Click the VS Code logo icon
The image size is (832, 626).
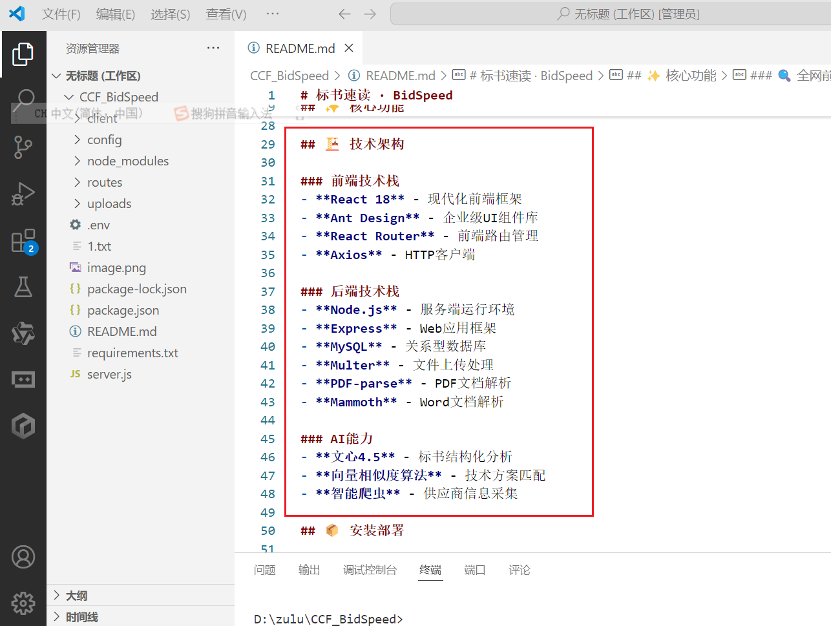pos(17,13)
